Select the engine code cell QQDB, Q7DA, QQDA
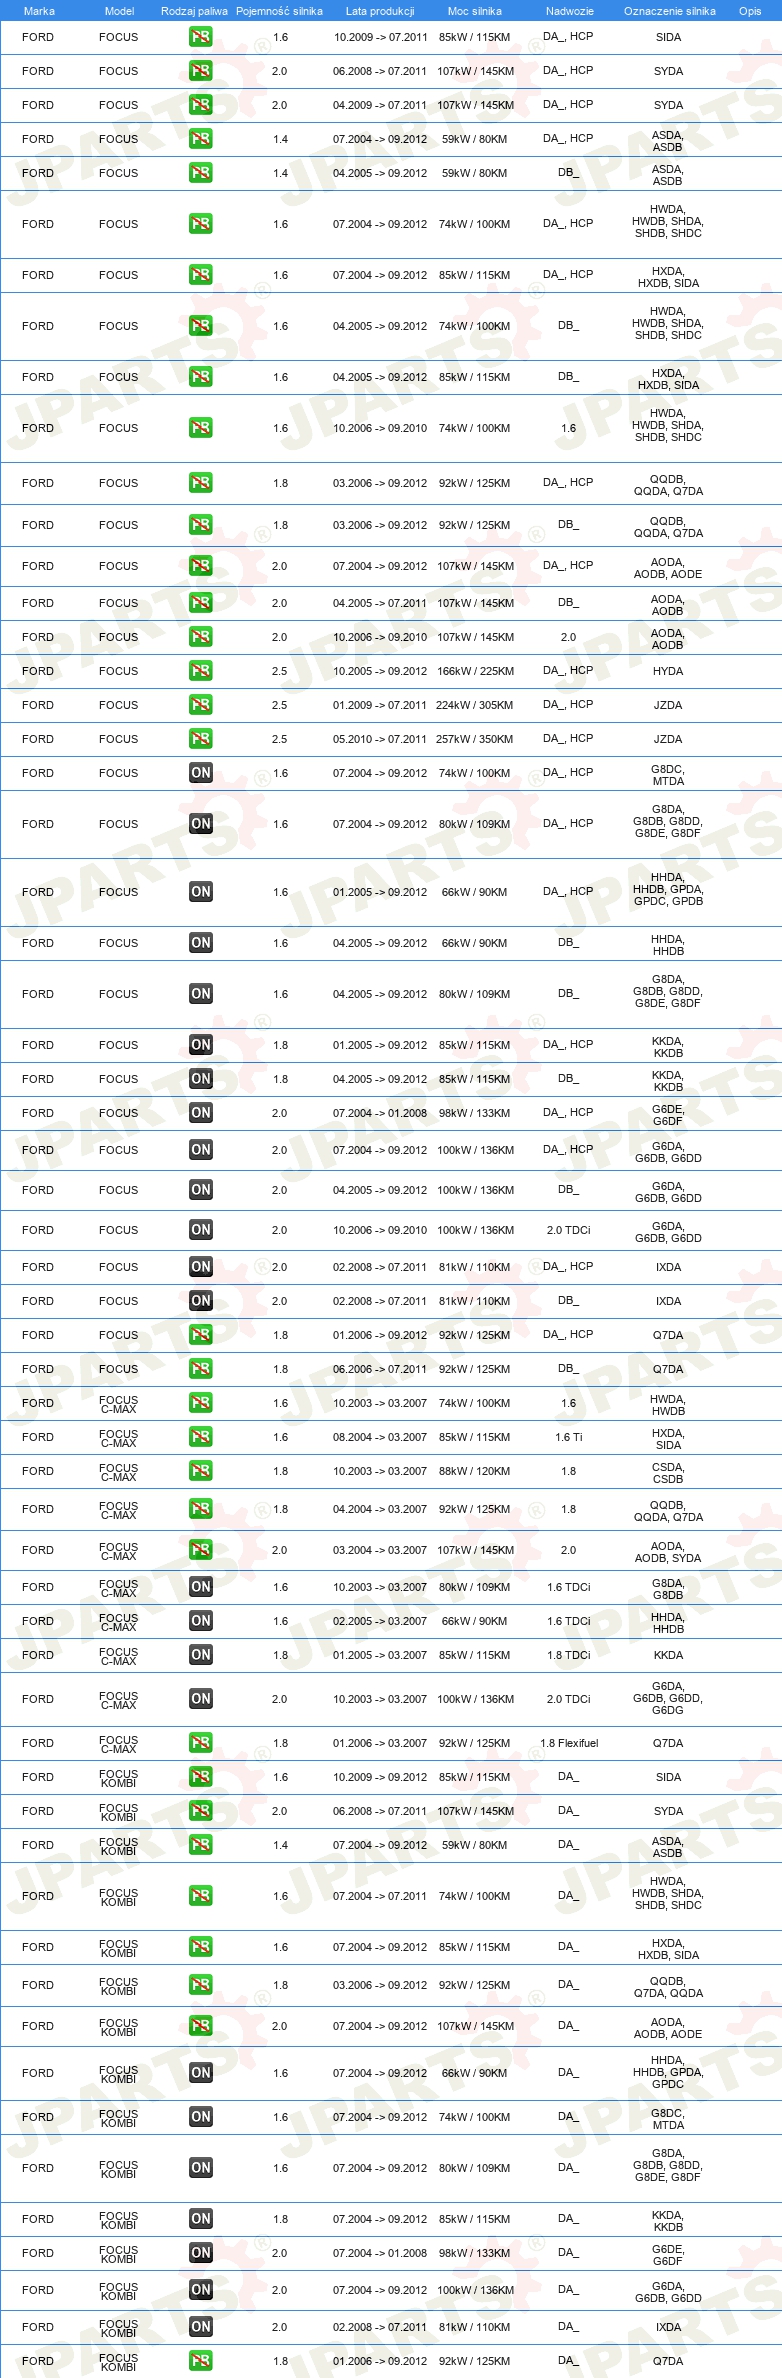 click(668, 1987)
